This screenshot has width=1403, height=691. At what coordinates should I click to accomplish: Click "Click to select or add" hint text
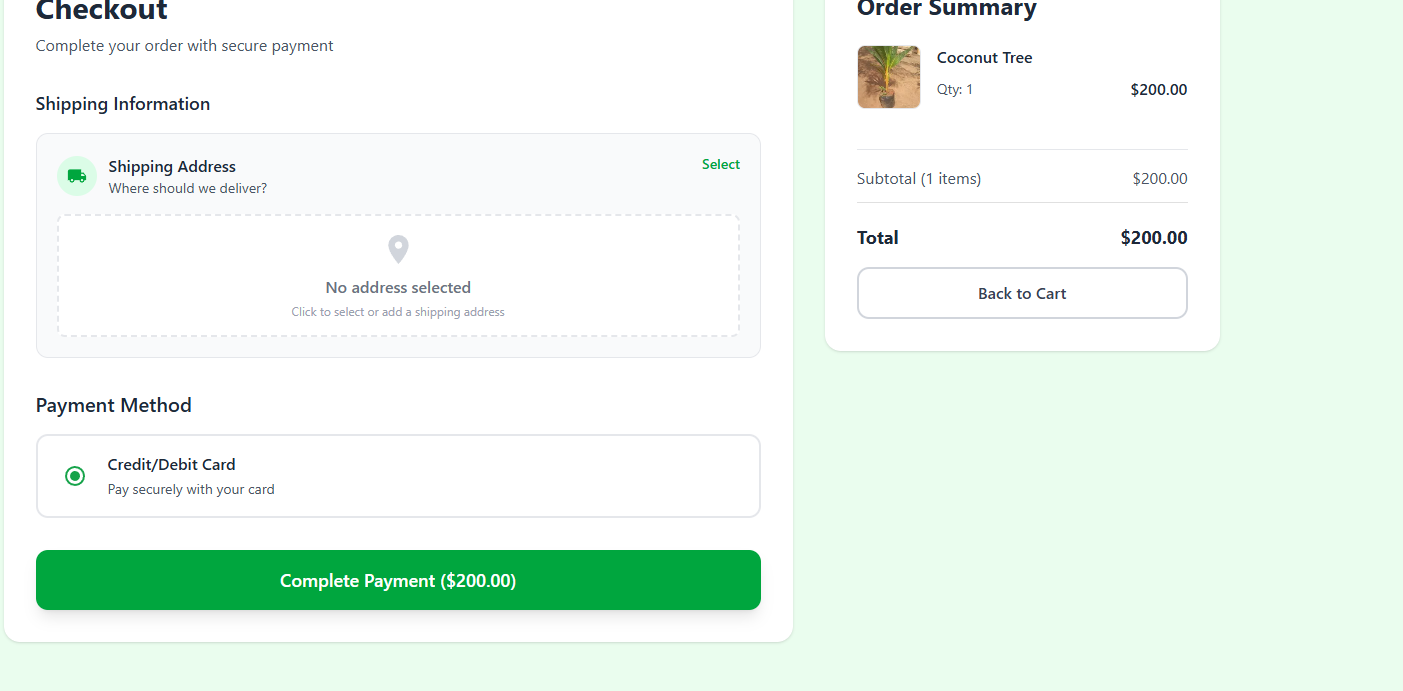(x=398, y=312)
